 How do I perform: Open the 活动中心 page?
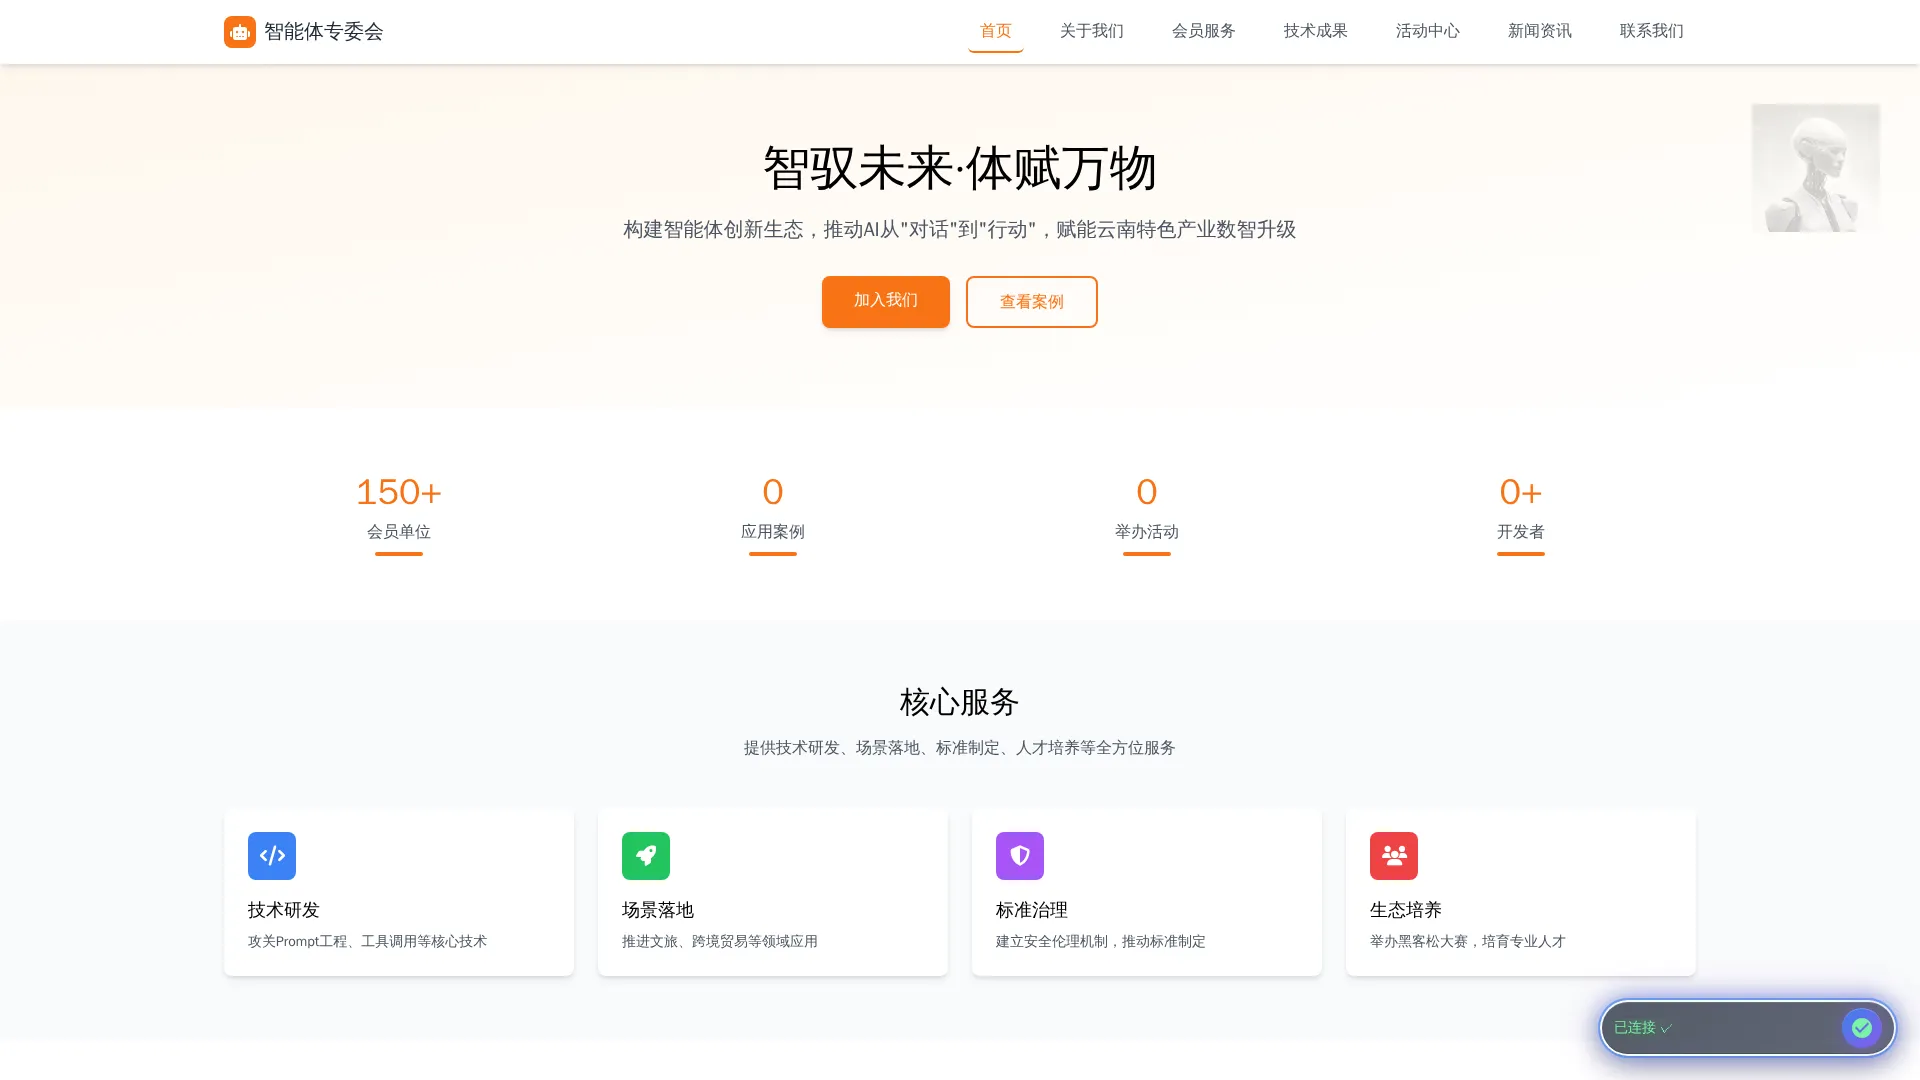[1427, 31]
